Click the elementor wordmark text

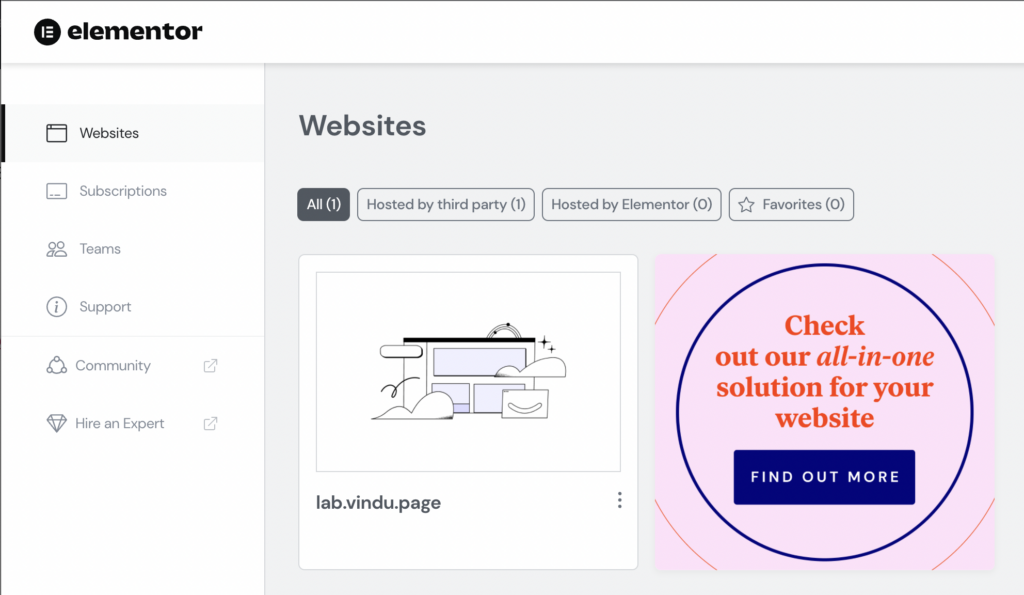point(135,32)
